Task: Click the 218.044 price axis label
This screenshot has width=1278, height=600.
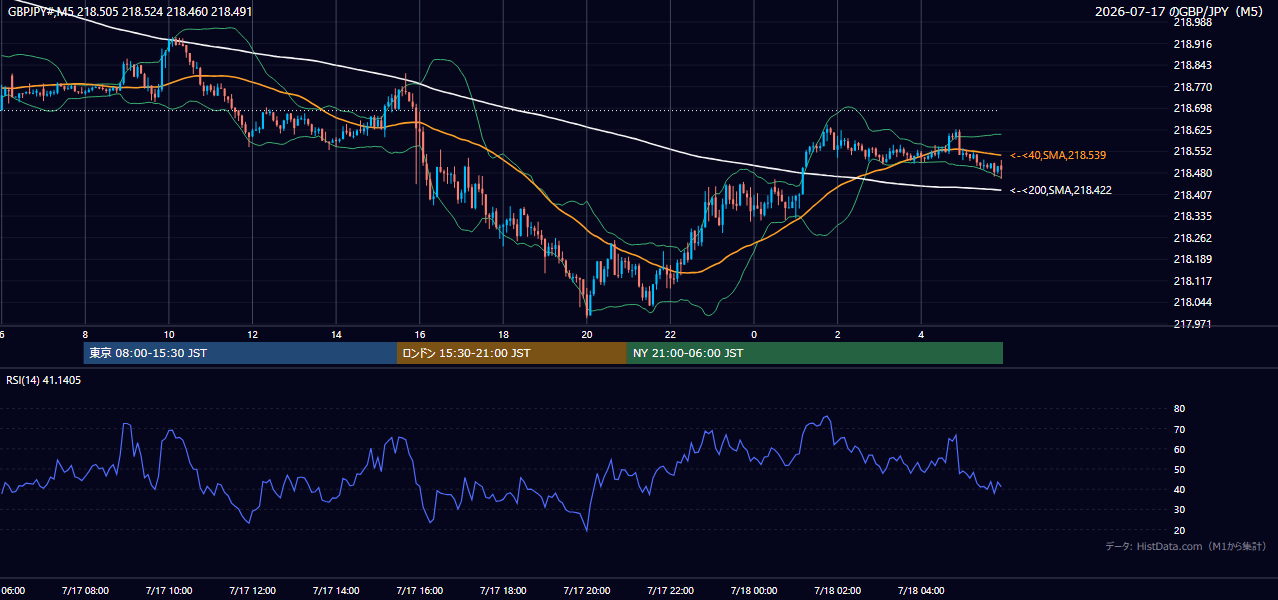Action: (x=1192, y=302)
